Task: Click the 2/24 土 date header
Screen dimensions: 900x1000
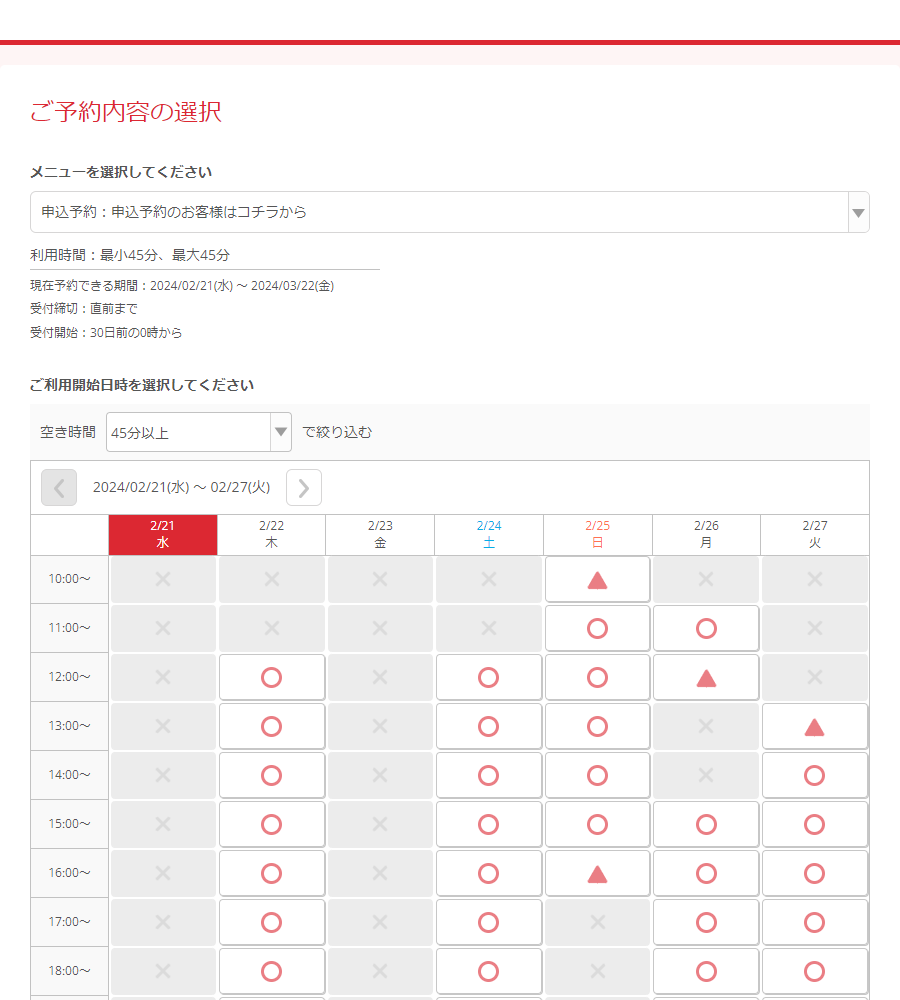Action: coord(488,535)
